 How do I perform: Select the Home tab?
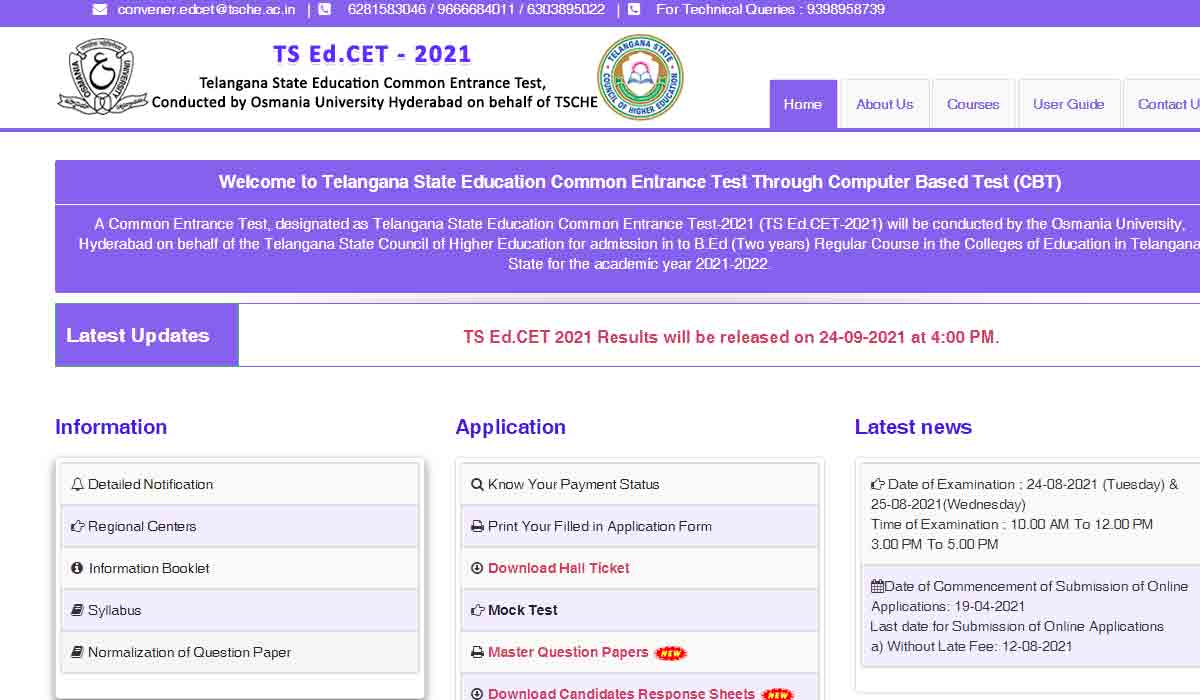click(803, 104)
